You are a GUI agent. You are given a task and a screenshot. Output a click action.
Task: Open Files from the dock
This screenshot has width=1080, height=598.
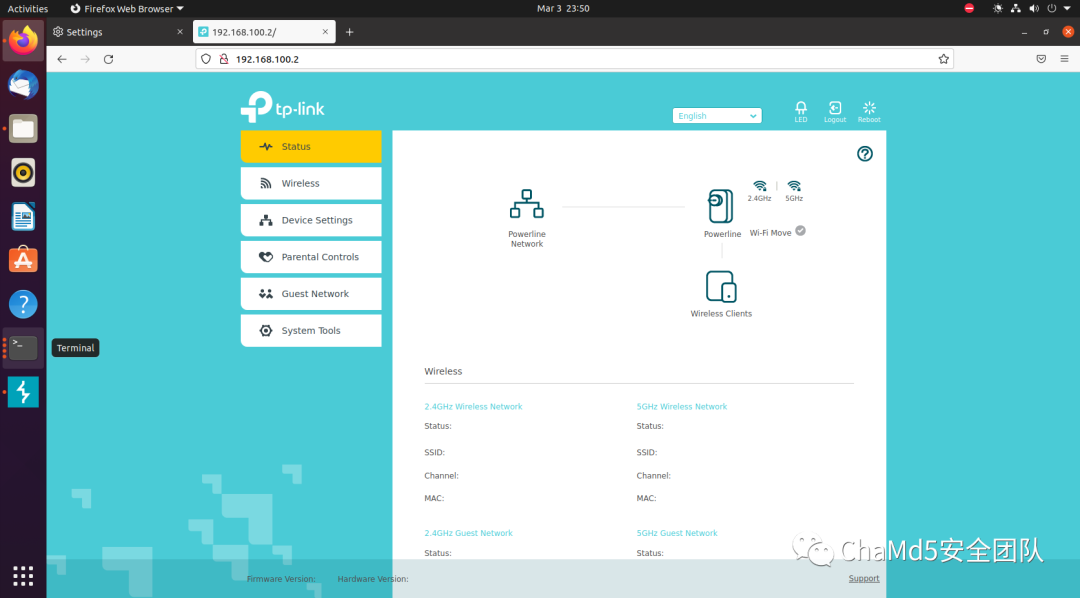(x=23, y=129)
